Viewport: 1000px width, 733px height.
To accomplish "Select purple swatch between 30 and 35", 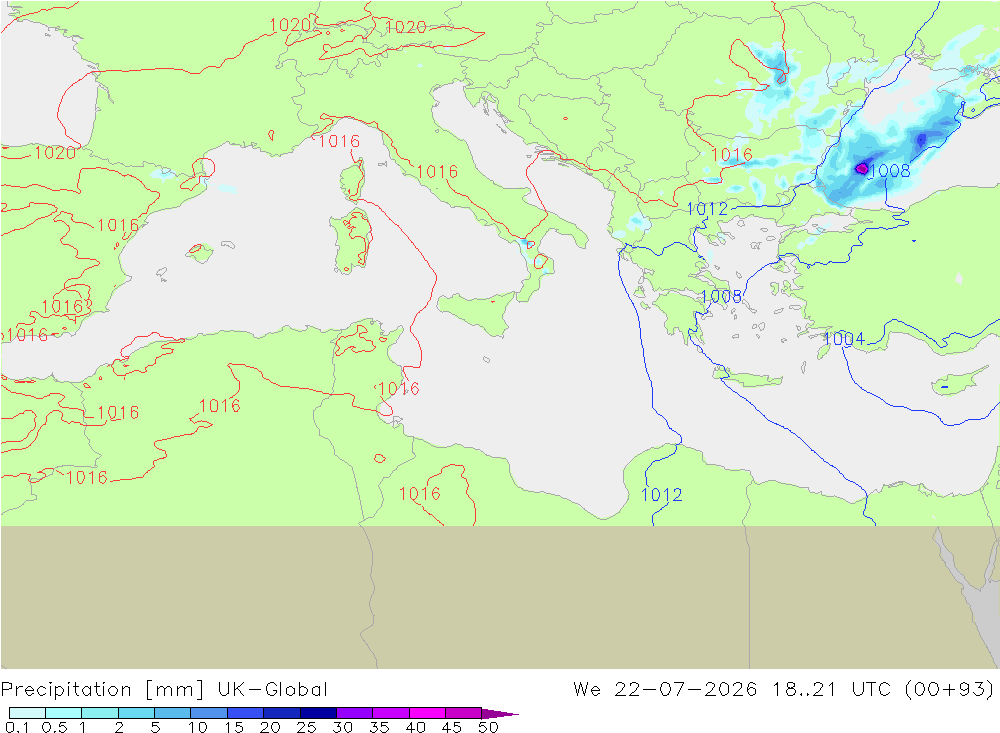I will click(355, 713).
